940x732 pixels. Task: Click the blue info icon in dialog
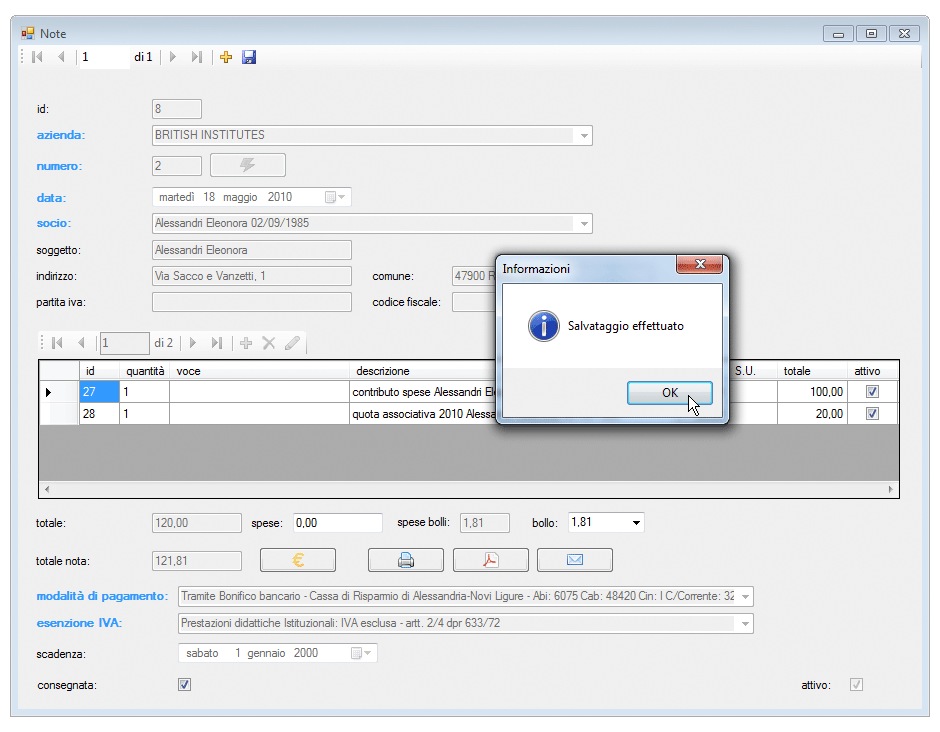pyautogui.click(x=544, y=326)
